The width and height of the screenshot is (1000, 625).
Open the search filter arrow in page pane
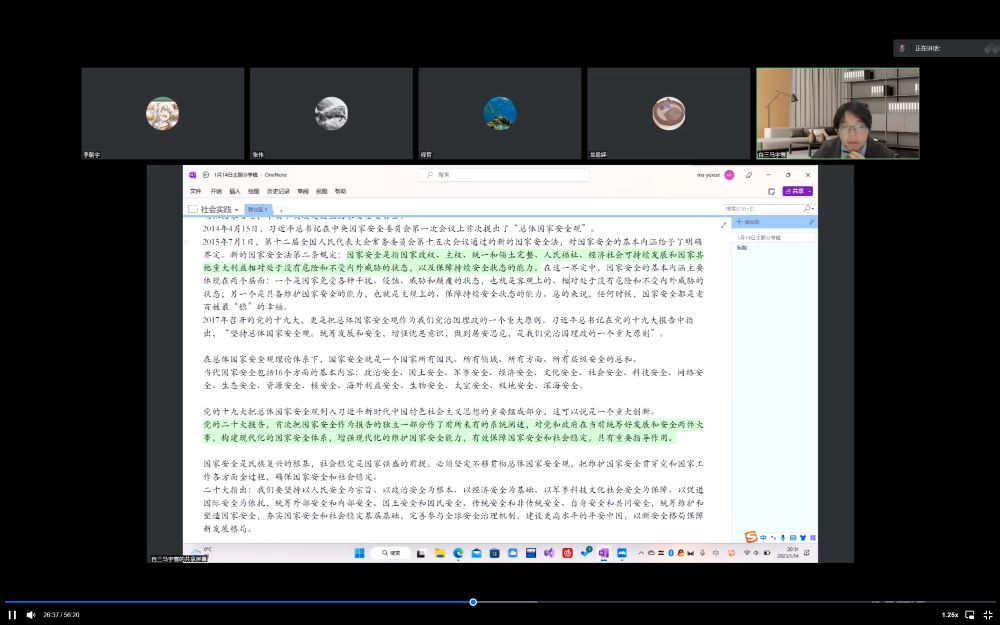[814, 208]
